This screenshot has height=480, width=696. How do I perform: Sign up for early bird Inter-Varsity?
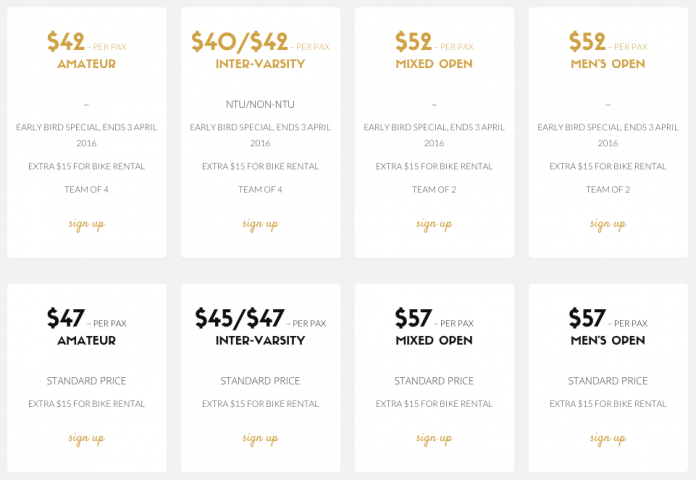click(261, 224)
